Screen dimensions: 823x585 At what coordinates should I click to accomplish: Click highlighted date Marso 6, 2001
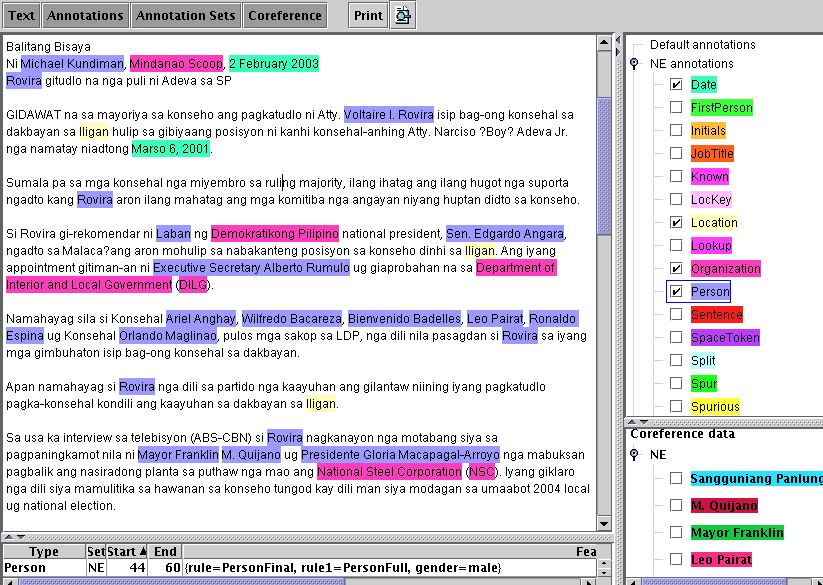(x=171, y=149)
